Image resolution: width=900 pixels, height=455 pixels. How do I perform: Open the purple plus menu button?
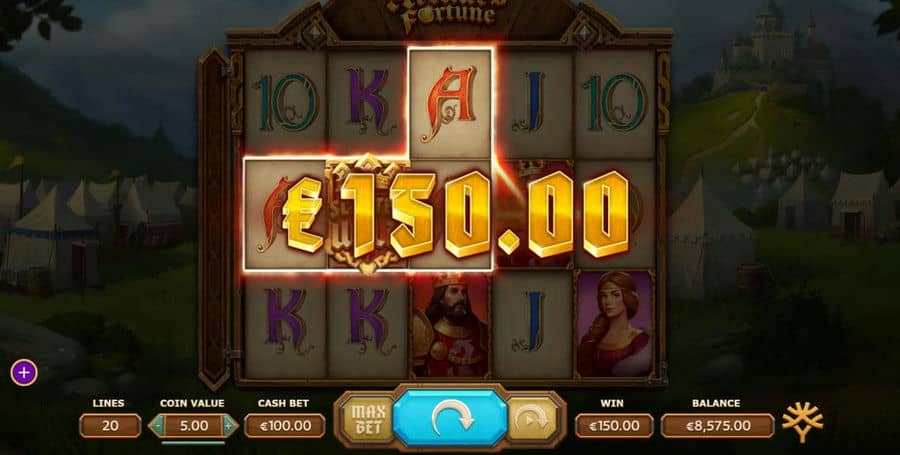coord(24,373)
